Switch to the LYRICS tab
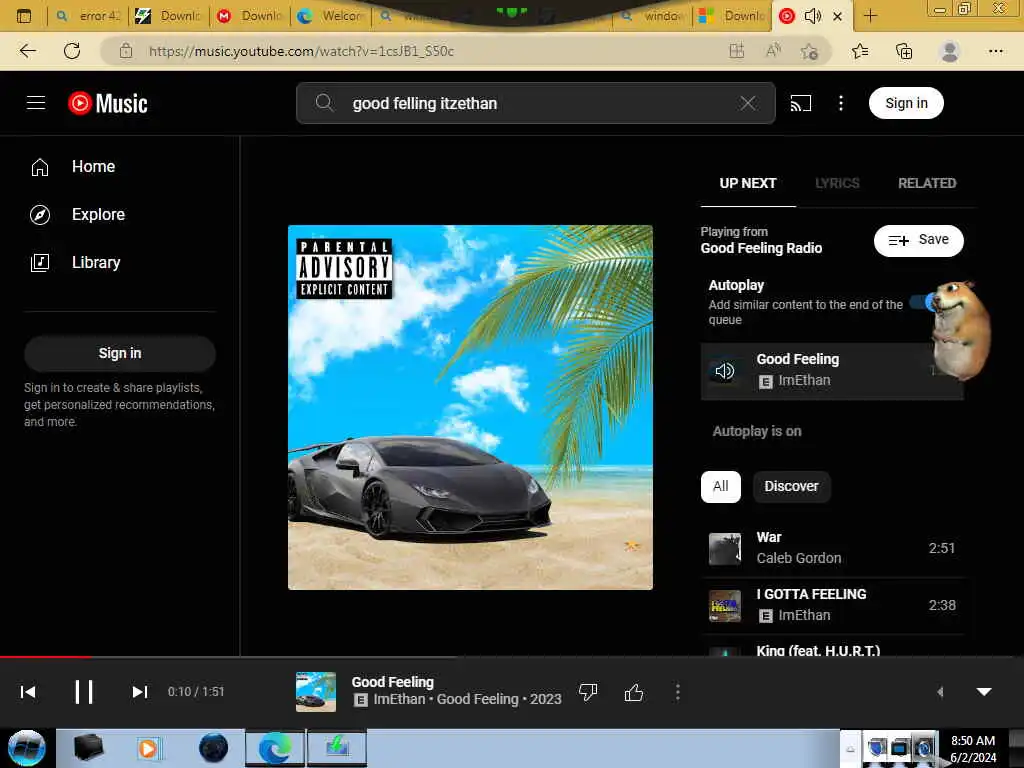 [x=837, y=184]
